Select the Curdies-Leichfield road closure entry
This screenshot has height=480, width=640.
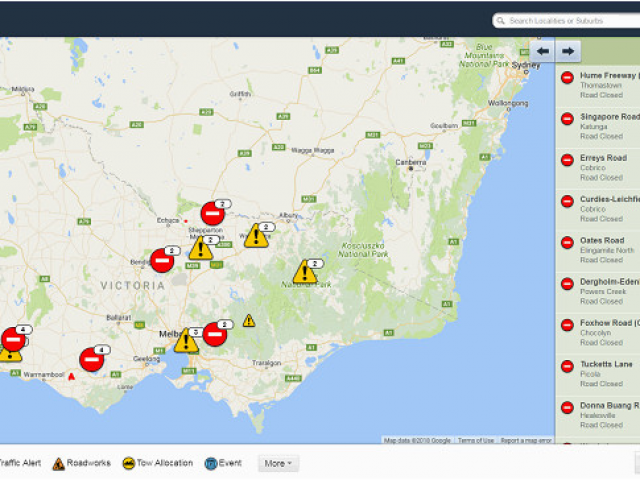pos(598,209)
